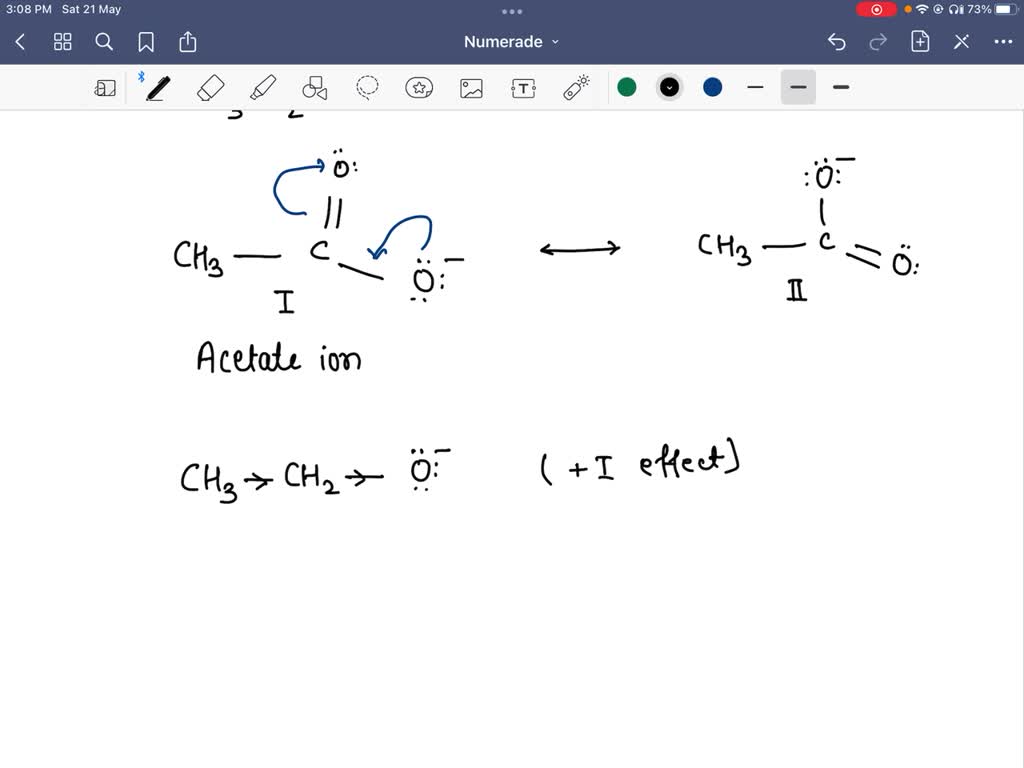Select the Eraser tool
1024x768 pixels.
tap(210, 87)
